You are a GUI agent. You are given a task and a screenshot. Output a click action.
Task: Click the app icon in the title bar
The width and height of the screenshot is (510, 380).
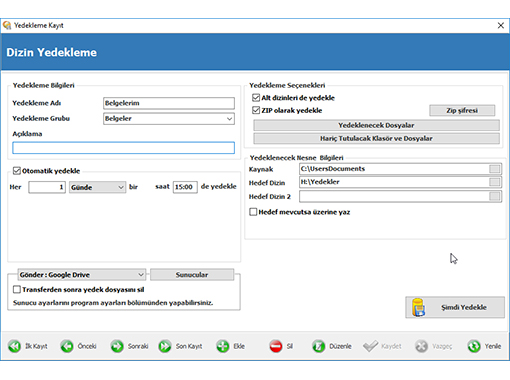click(7, 25)
